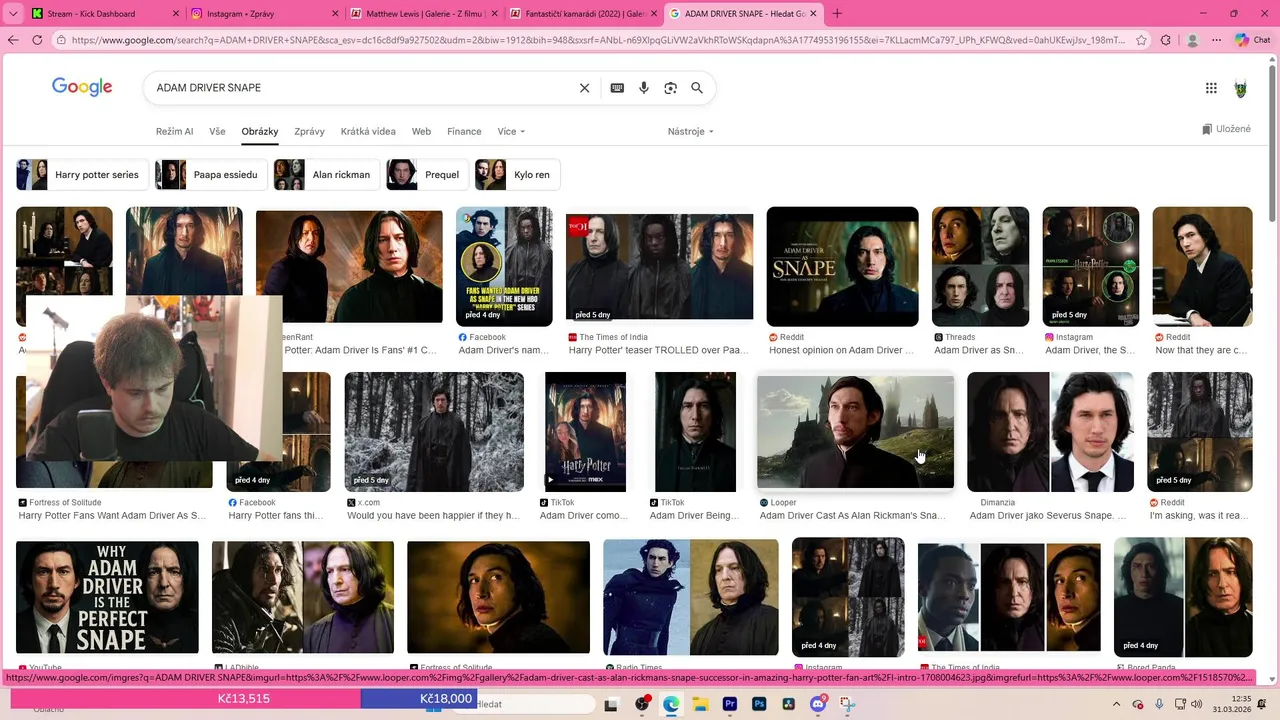Open browser Copilot Chat button
The width and height of the screenshot is (1280, 720).
pos(1252,40)
